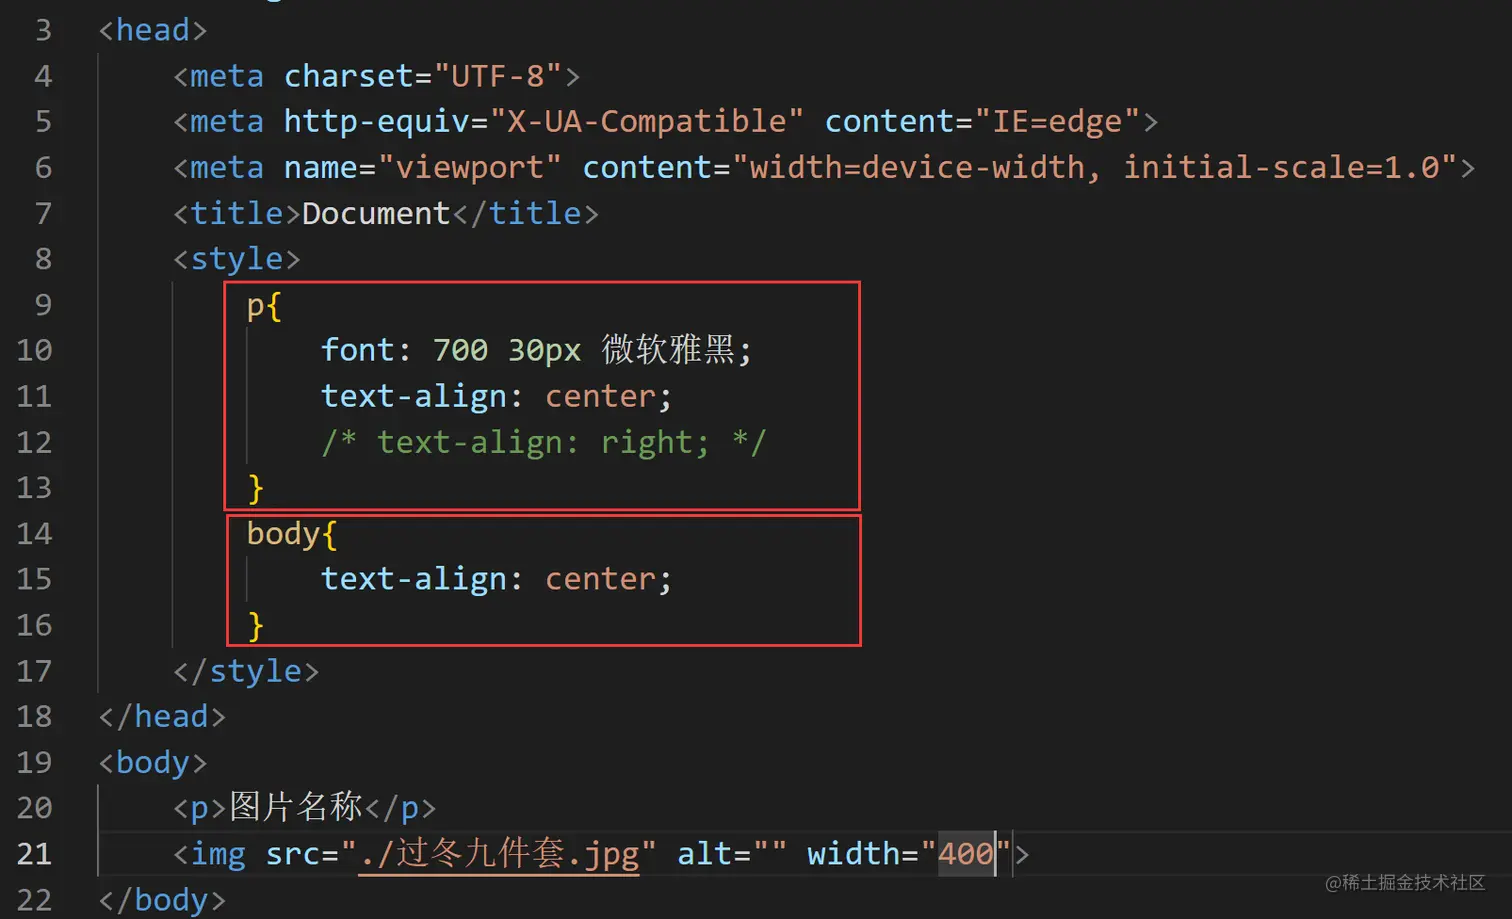Image resolution: width=1512 pixels, height=919 pixels.
Task: Click the 图片名称 paragraph text
Action: [296, 806]
